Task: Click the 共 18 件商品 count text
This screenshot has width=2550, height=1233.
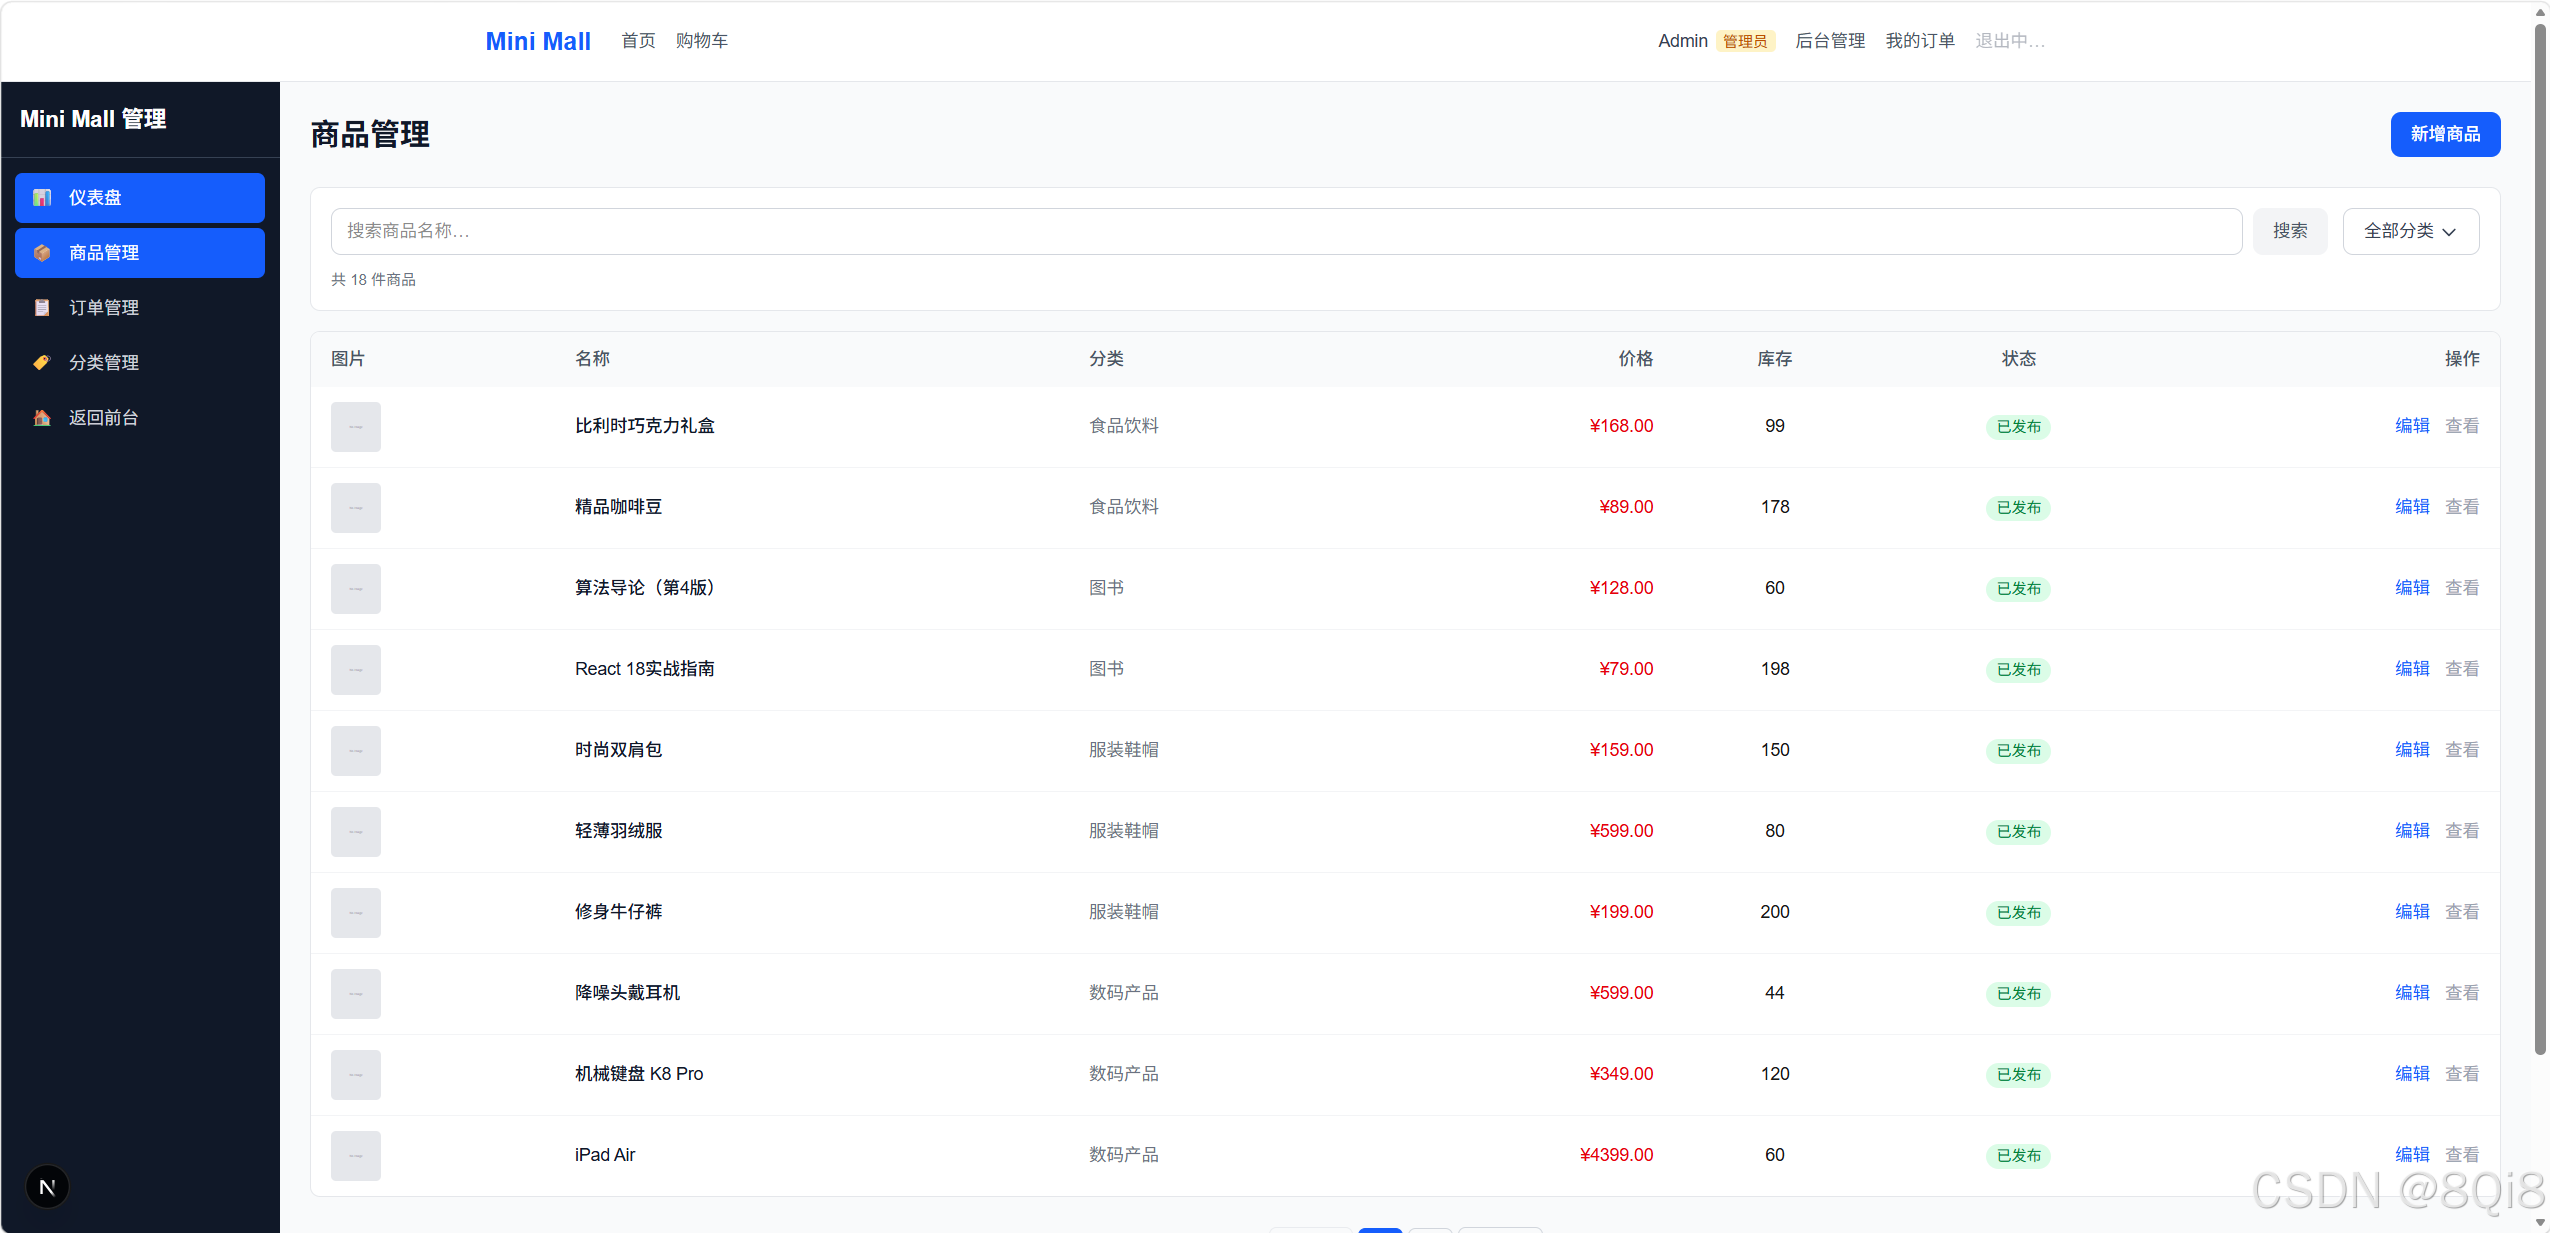Action: (373, 280)
